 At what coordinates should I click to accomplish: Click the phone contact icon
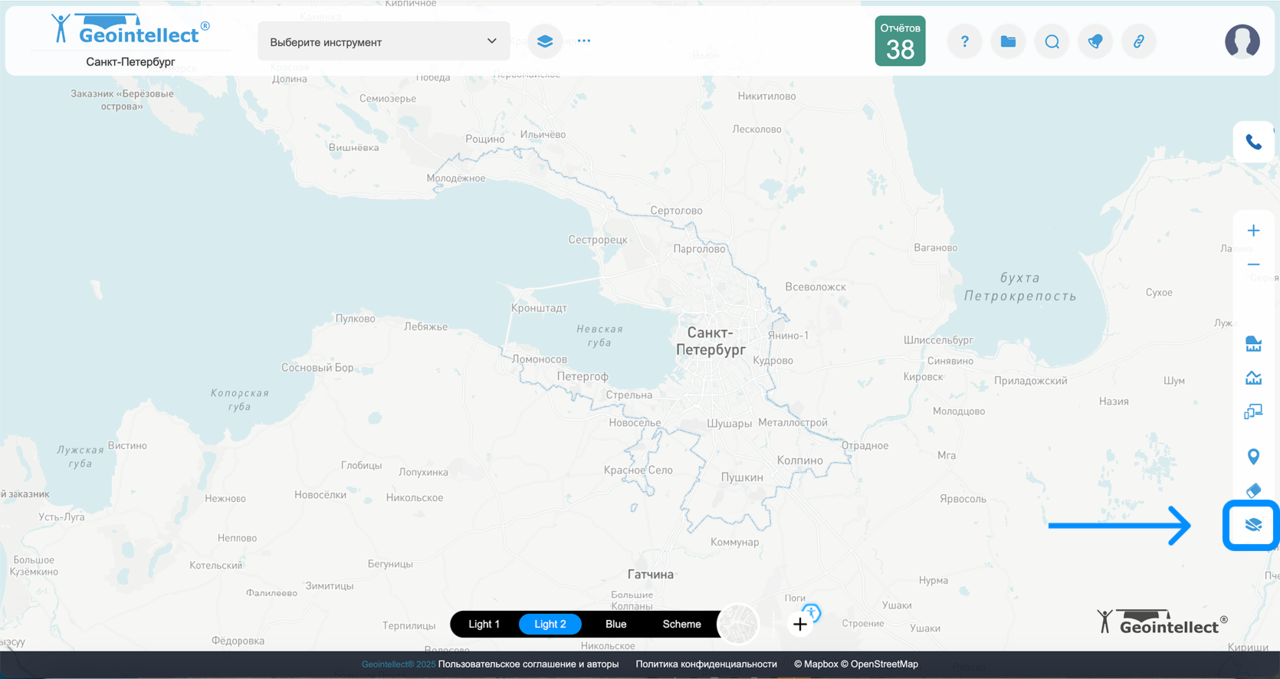point(1253,142)
